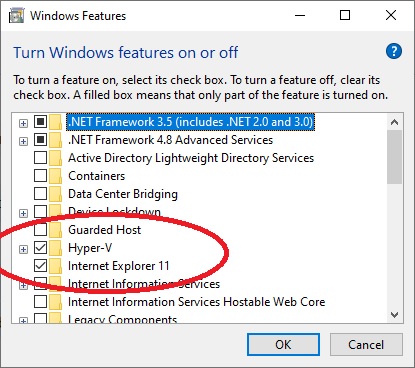This screenshot has width=415, height=368.
Task: Confirm changes with the OK button
Action: tap(283, 344)
